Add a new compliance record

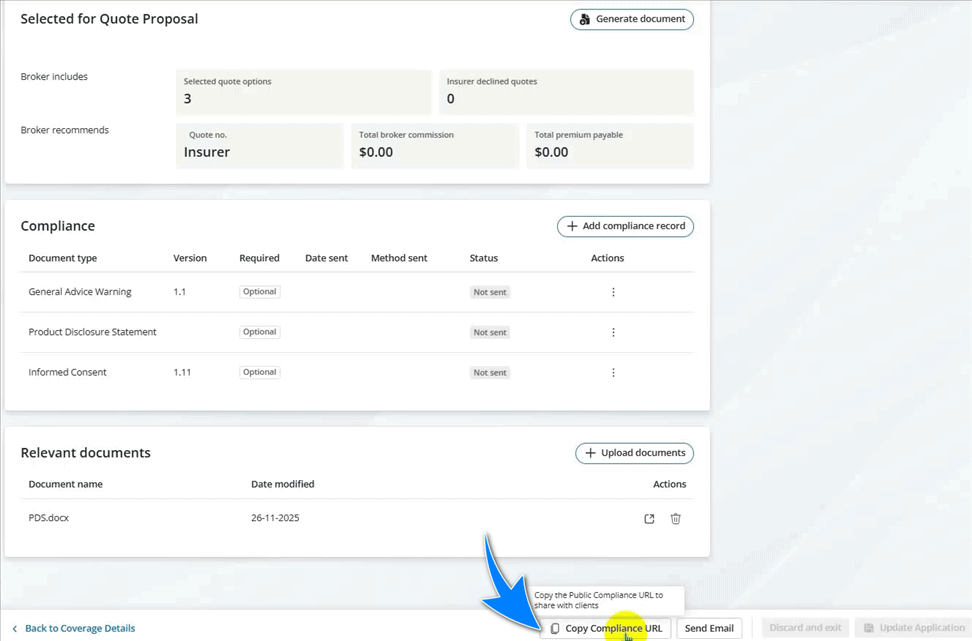tap(625, 226)
